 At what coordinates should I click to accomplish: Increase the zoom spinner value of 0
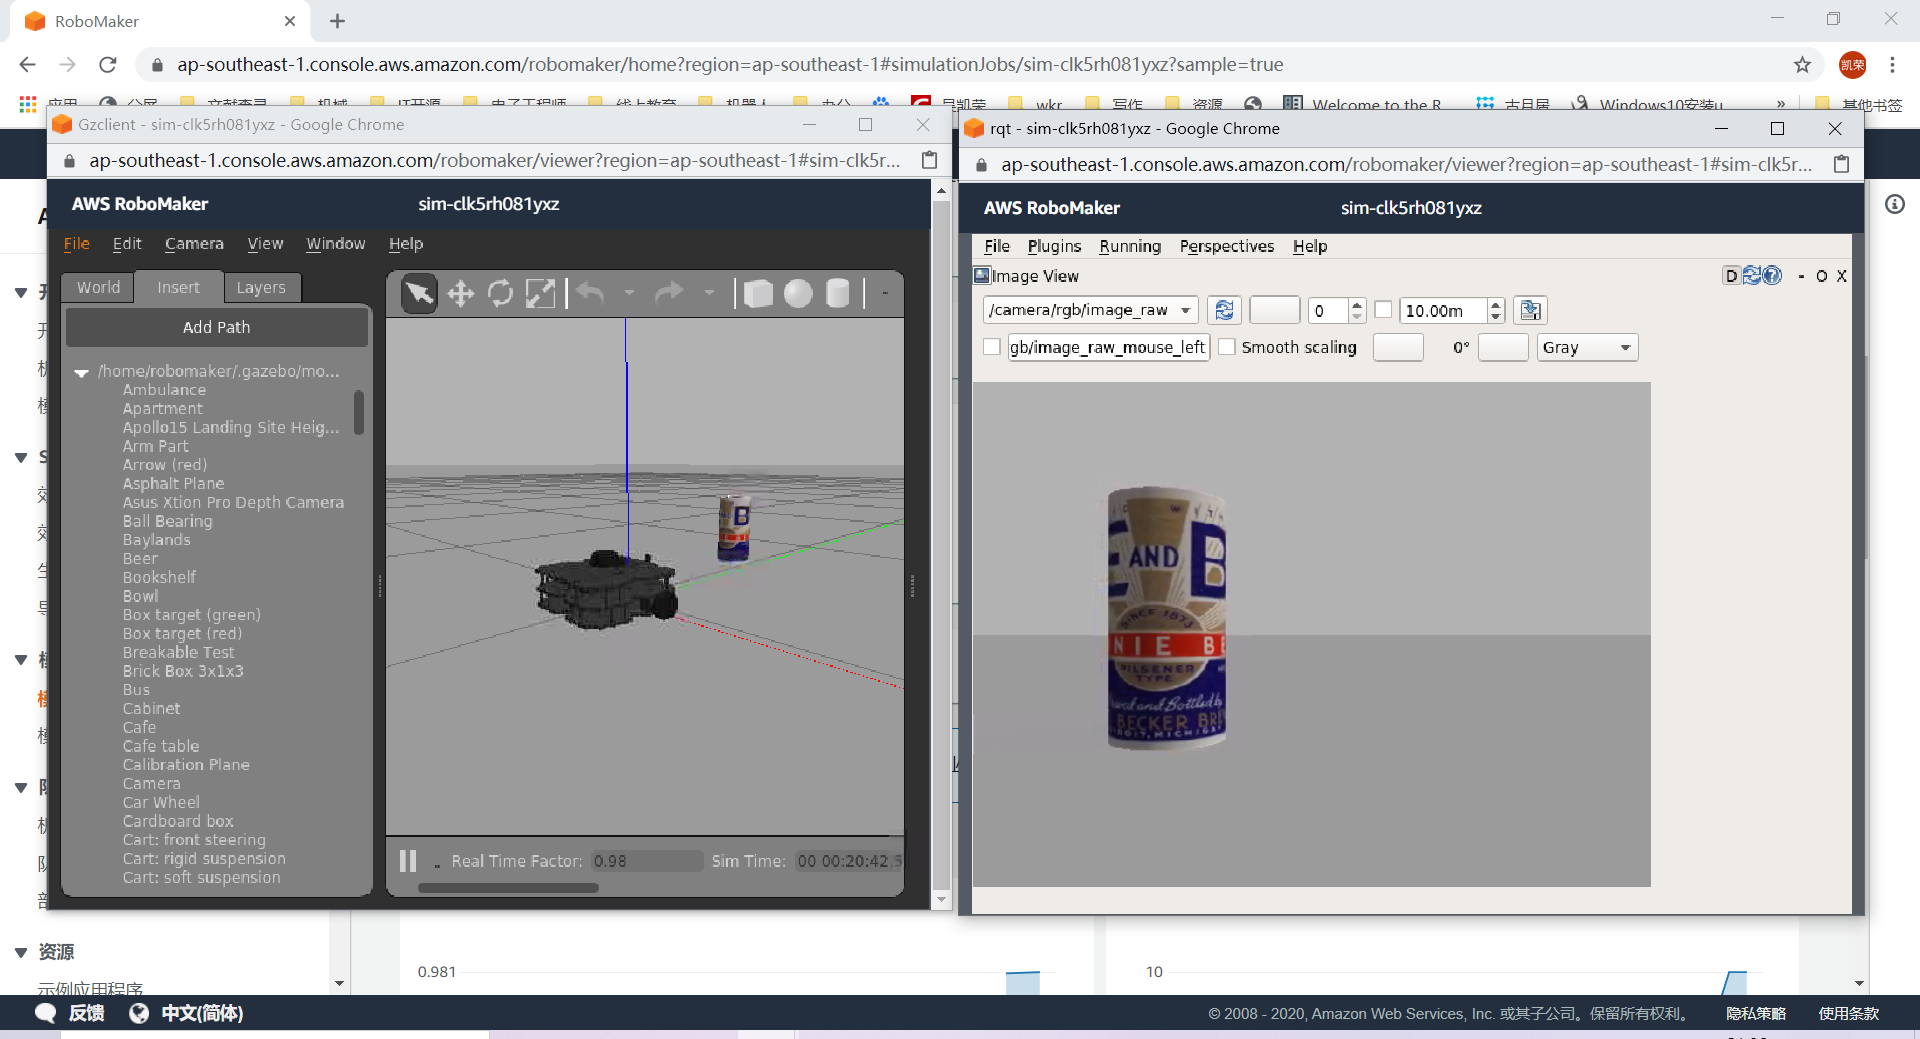(x=1356, y=305)
